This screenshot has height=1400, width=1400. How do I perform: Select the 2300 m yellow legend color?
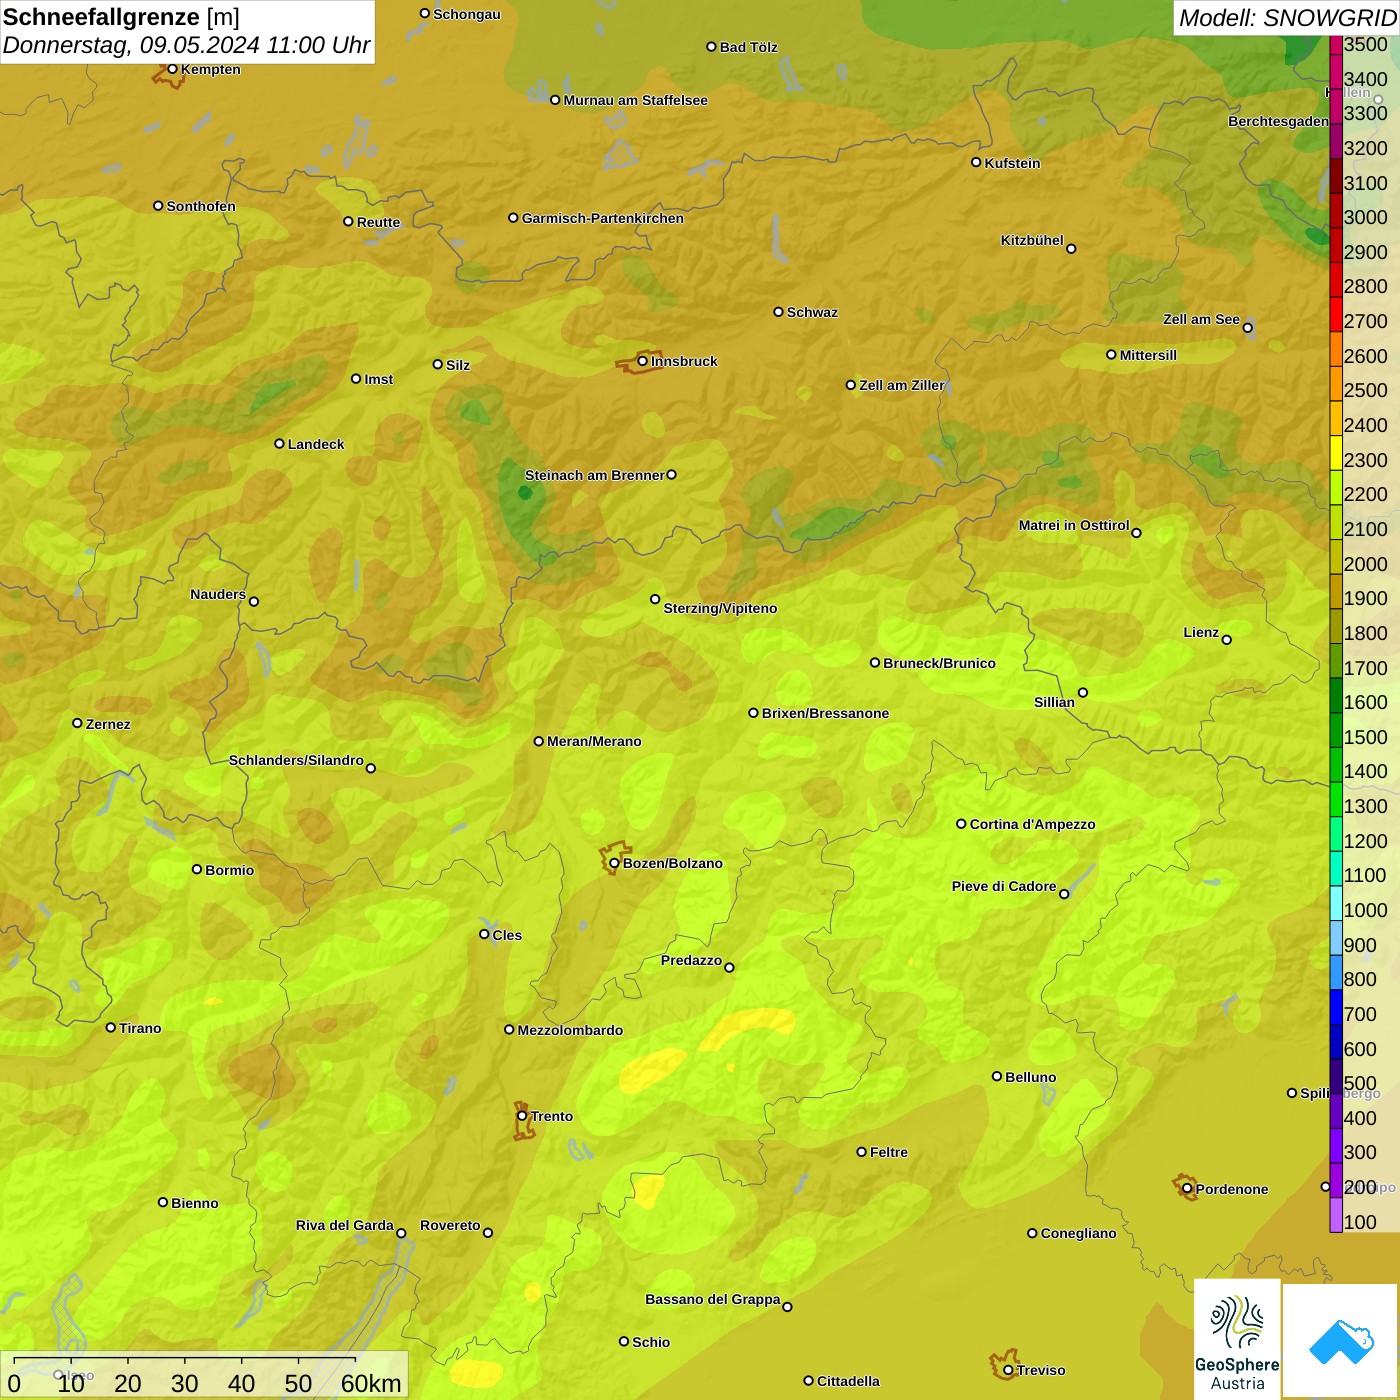click(1336, 452)
